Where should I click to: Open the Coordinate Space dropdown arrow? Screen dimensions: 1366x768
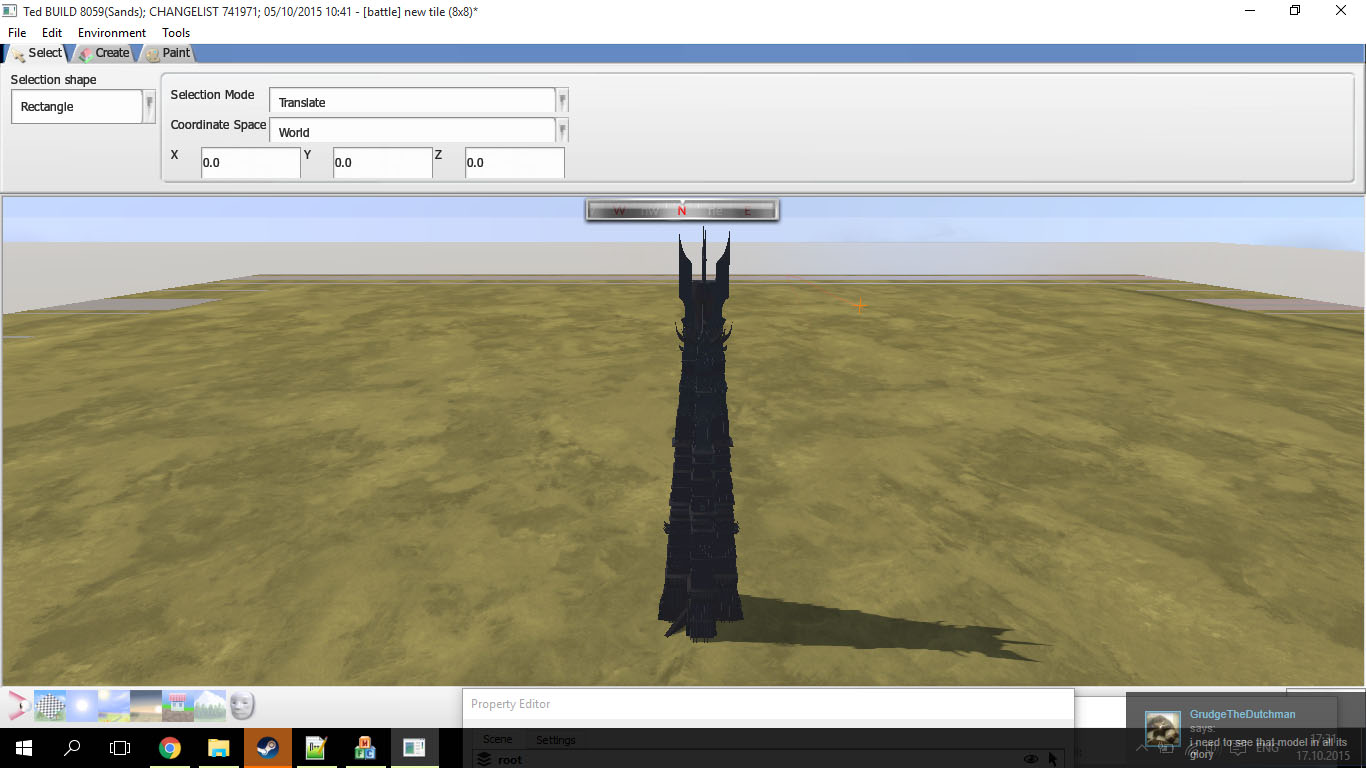coord(563,131)
